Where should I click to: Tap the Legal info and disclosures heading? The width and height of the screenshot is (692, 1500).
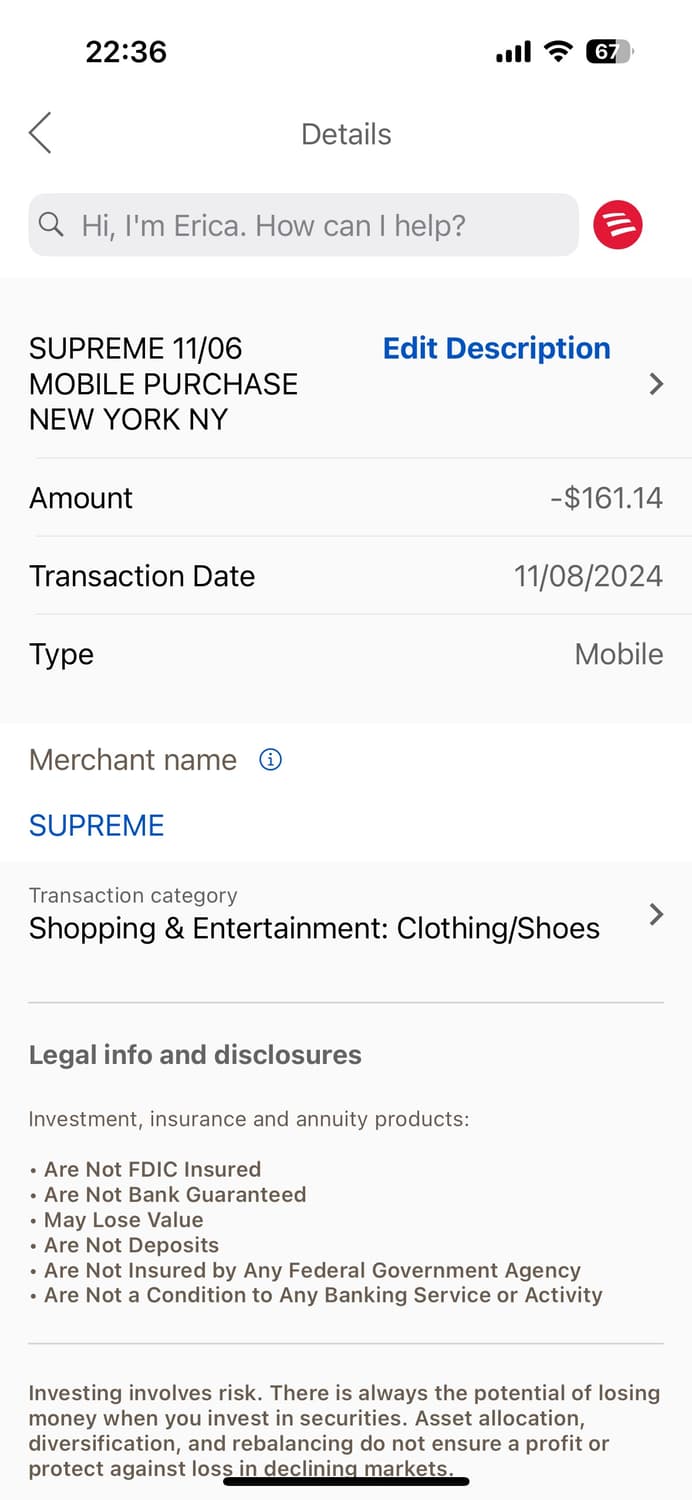[195, 1055]
